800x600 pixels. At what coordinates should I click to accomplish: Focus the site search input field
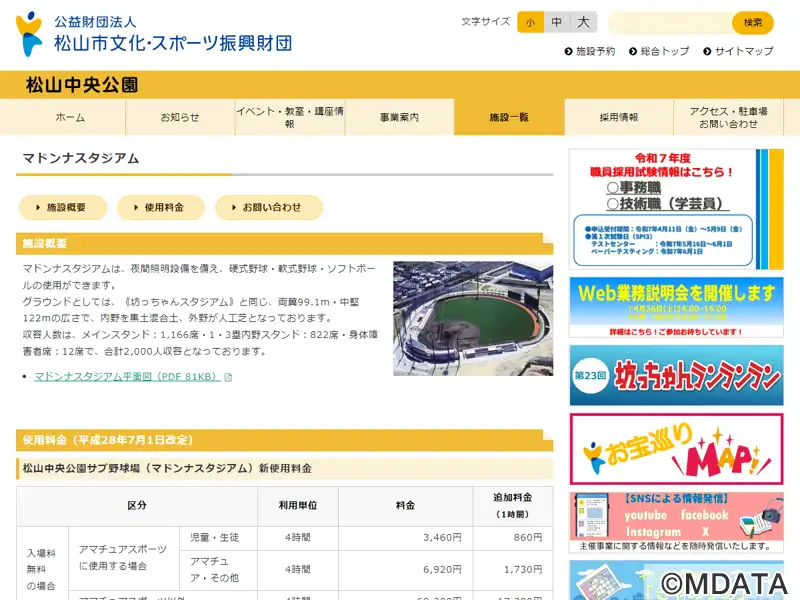[670, 22]
